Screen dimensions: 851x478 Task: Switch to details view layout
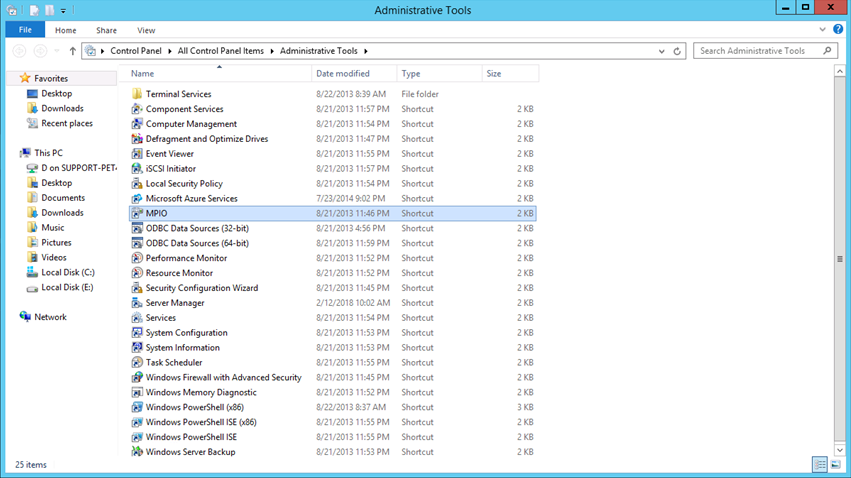pyautogui.click(x=820, y=465)
